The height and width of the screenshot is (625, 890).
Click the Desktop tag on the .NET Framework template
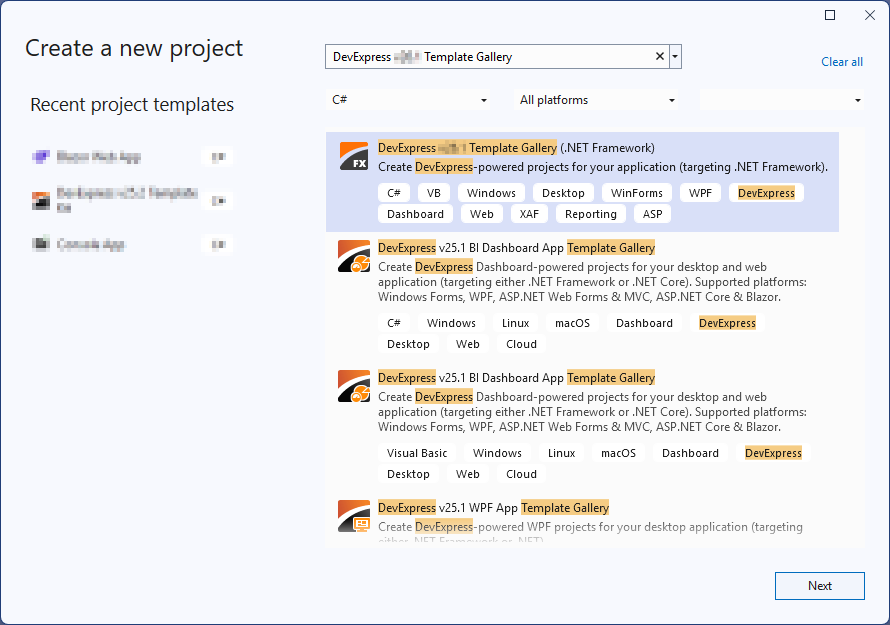[563, 193]
